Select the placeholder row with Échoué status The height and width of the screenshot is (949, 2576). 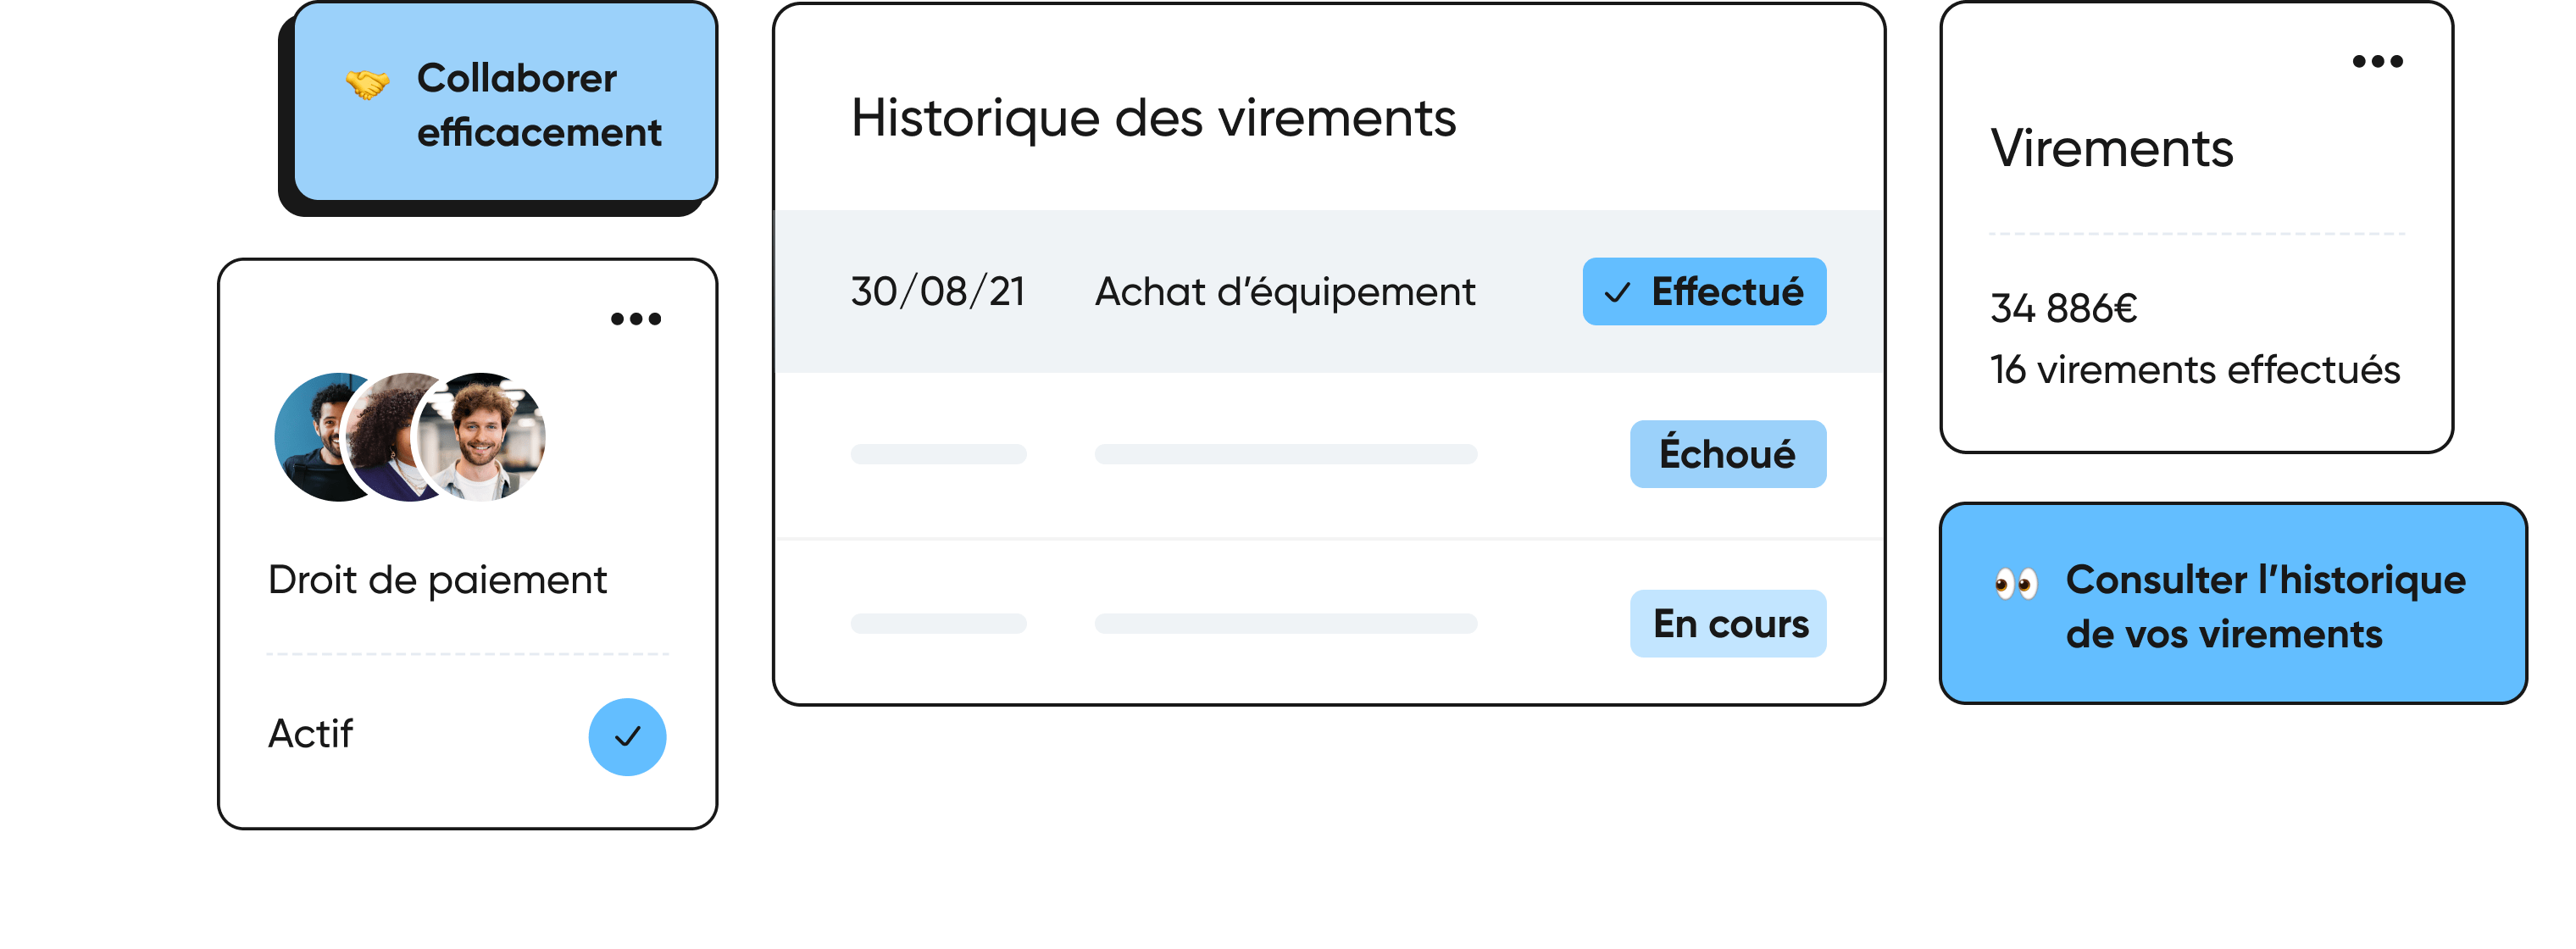pos(1329,455)
